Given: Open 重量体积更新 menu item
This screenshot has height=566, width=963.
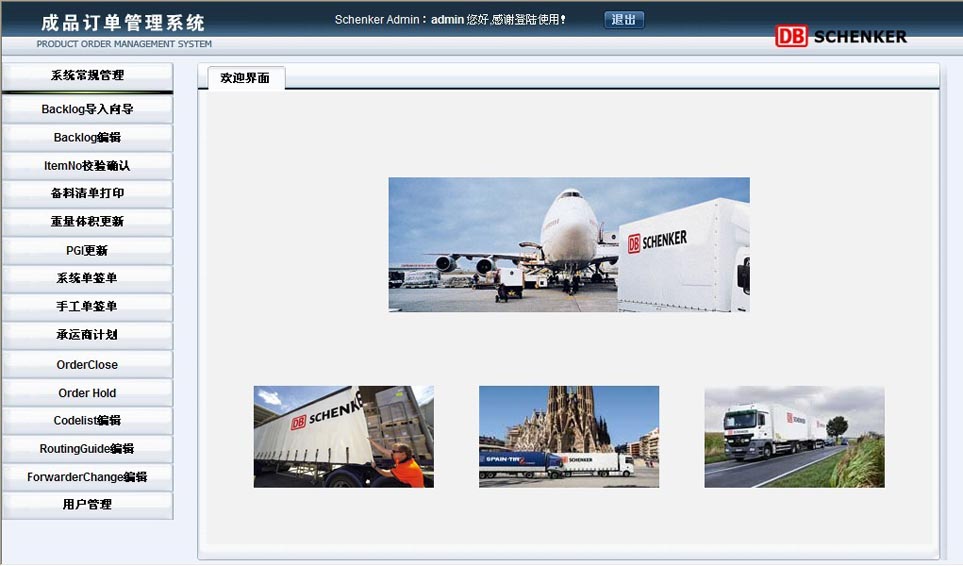Looking at the screenshot, I should coord(87,222).
